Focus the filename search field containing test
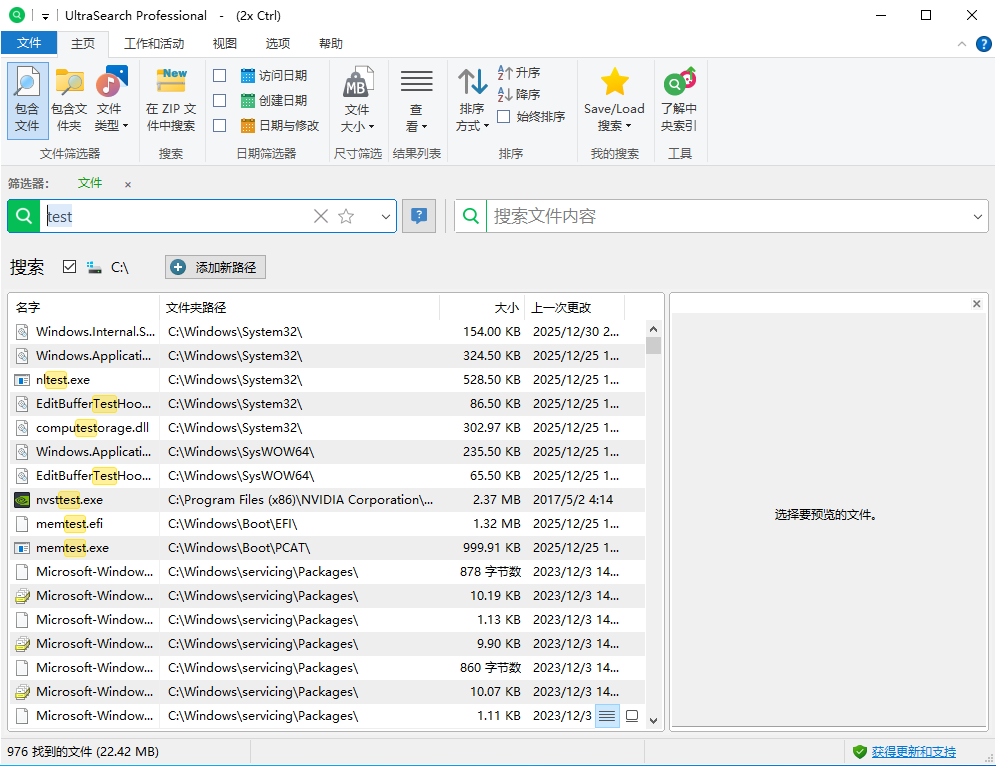The width and height of the screenshot is (996, 766). point(175,217)
